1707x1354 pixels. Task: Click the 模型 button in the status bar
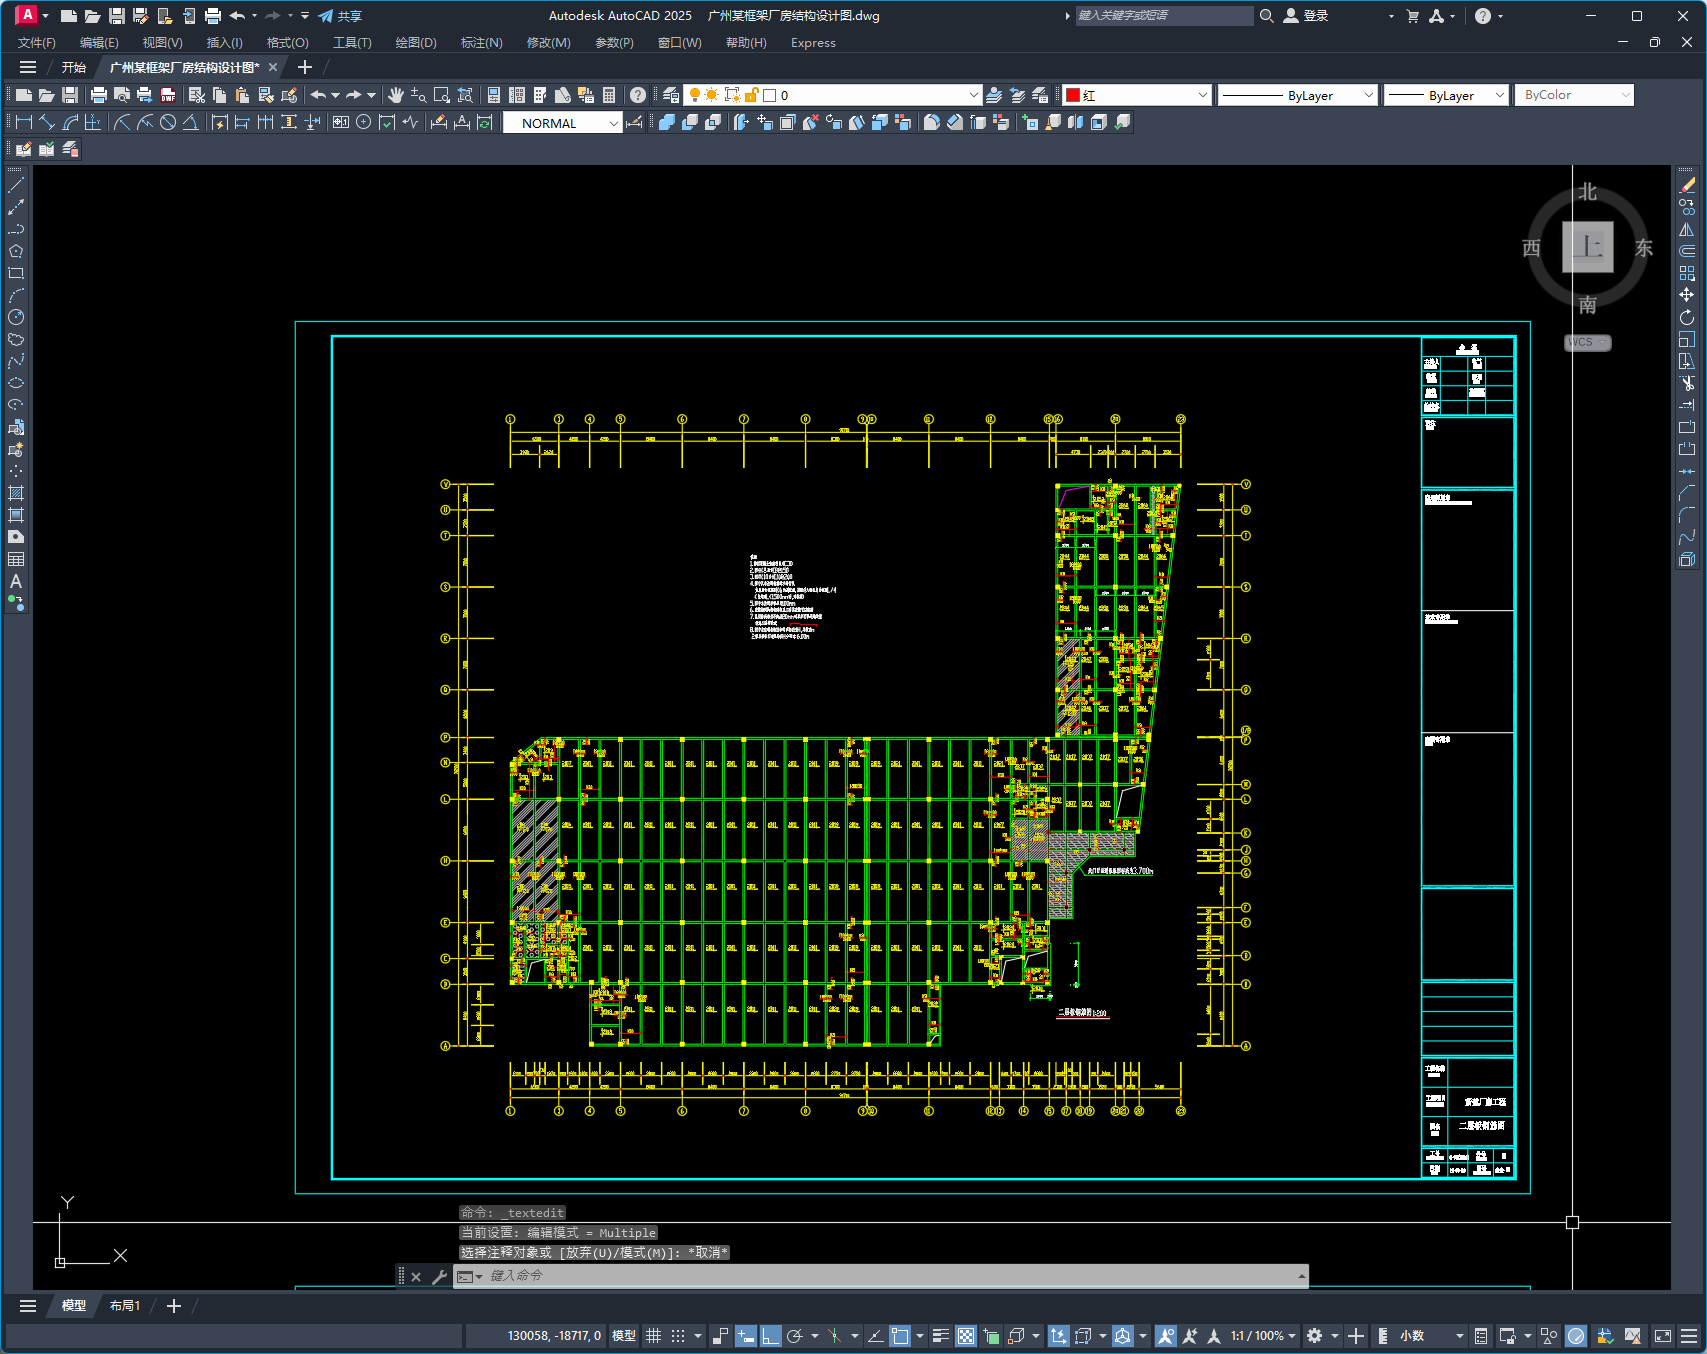(x=624, y=1336)
